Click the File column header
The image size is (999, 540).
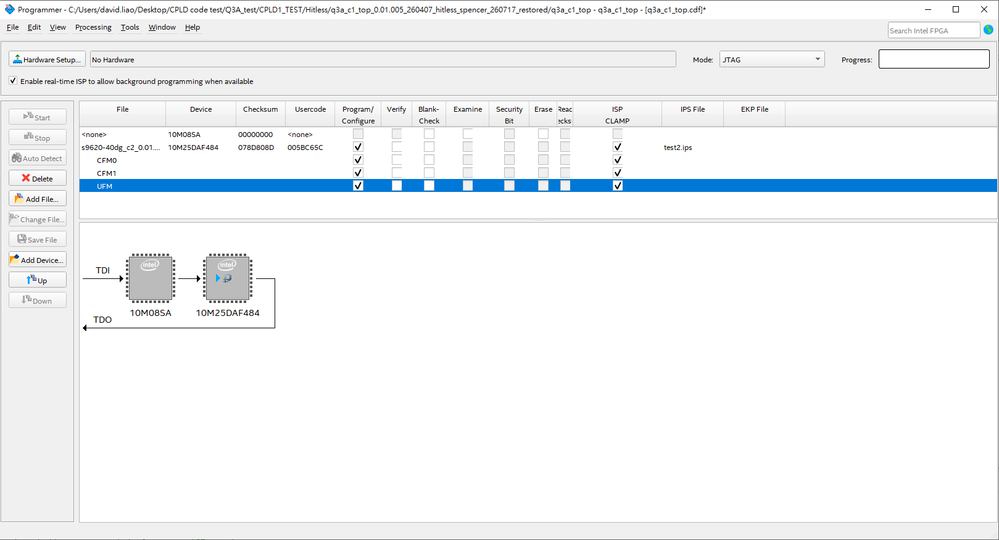(122, 114)
